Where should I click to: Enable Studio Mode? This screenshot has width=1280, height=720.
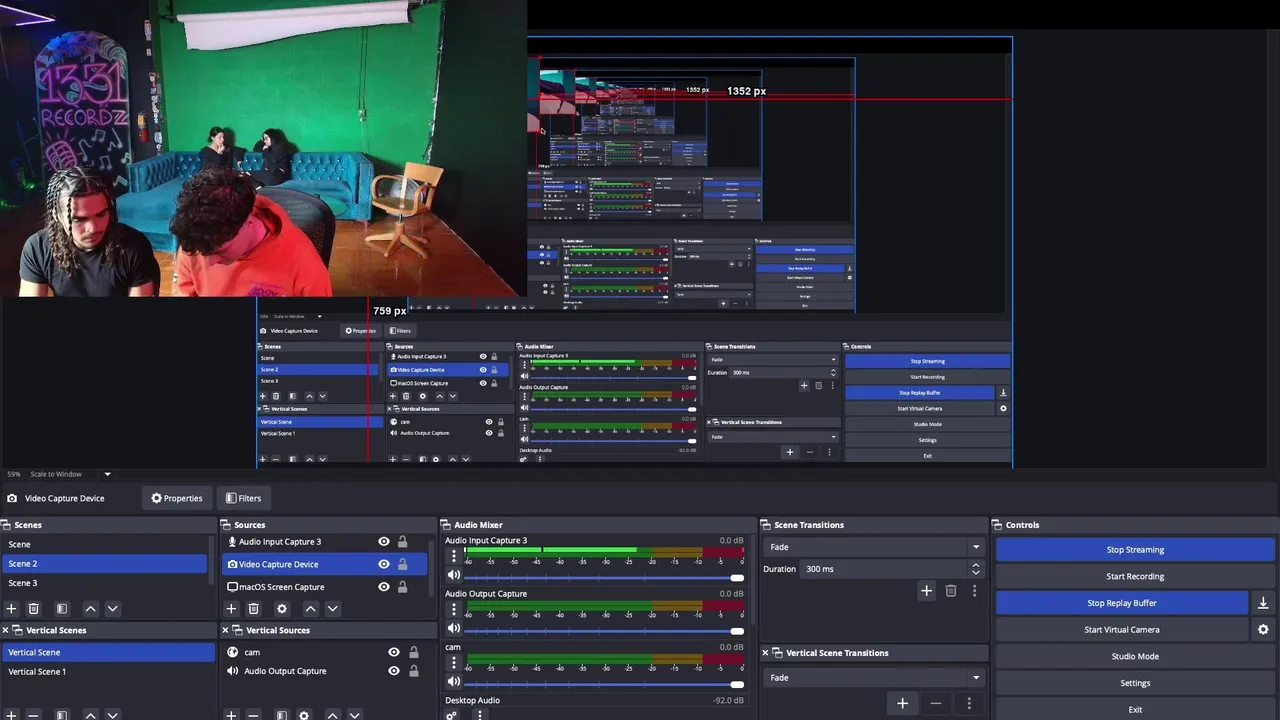(1135, 657)
